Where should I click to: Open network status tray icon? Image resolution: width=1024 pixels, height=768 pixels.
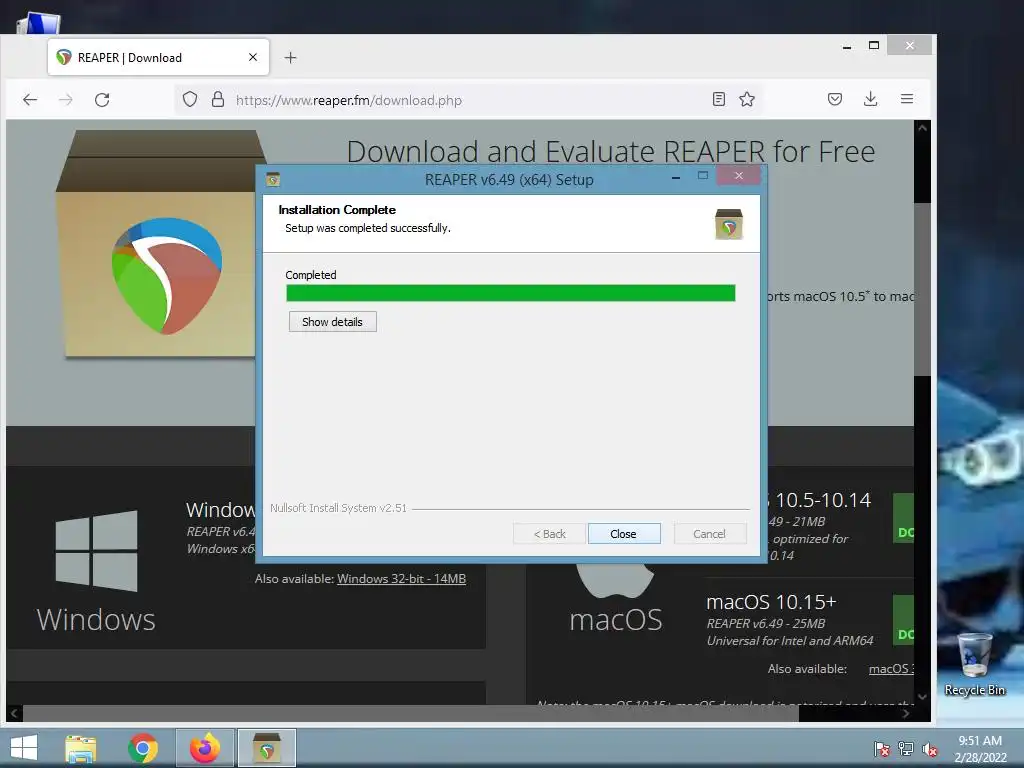click(906, 749)
